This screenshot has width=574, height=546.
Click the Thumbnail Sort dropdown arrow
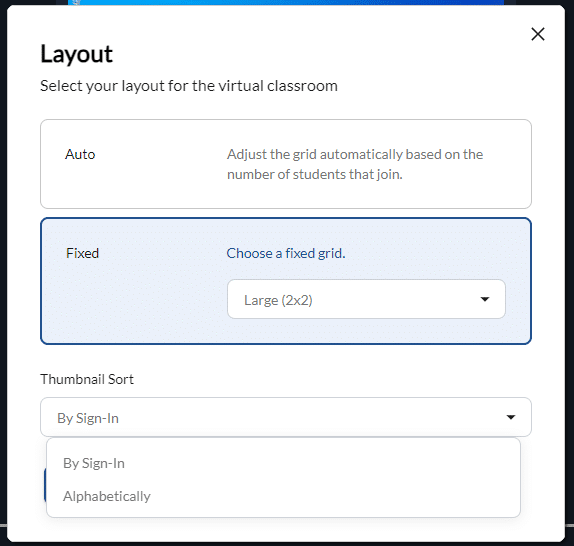pos(511,417)
